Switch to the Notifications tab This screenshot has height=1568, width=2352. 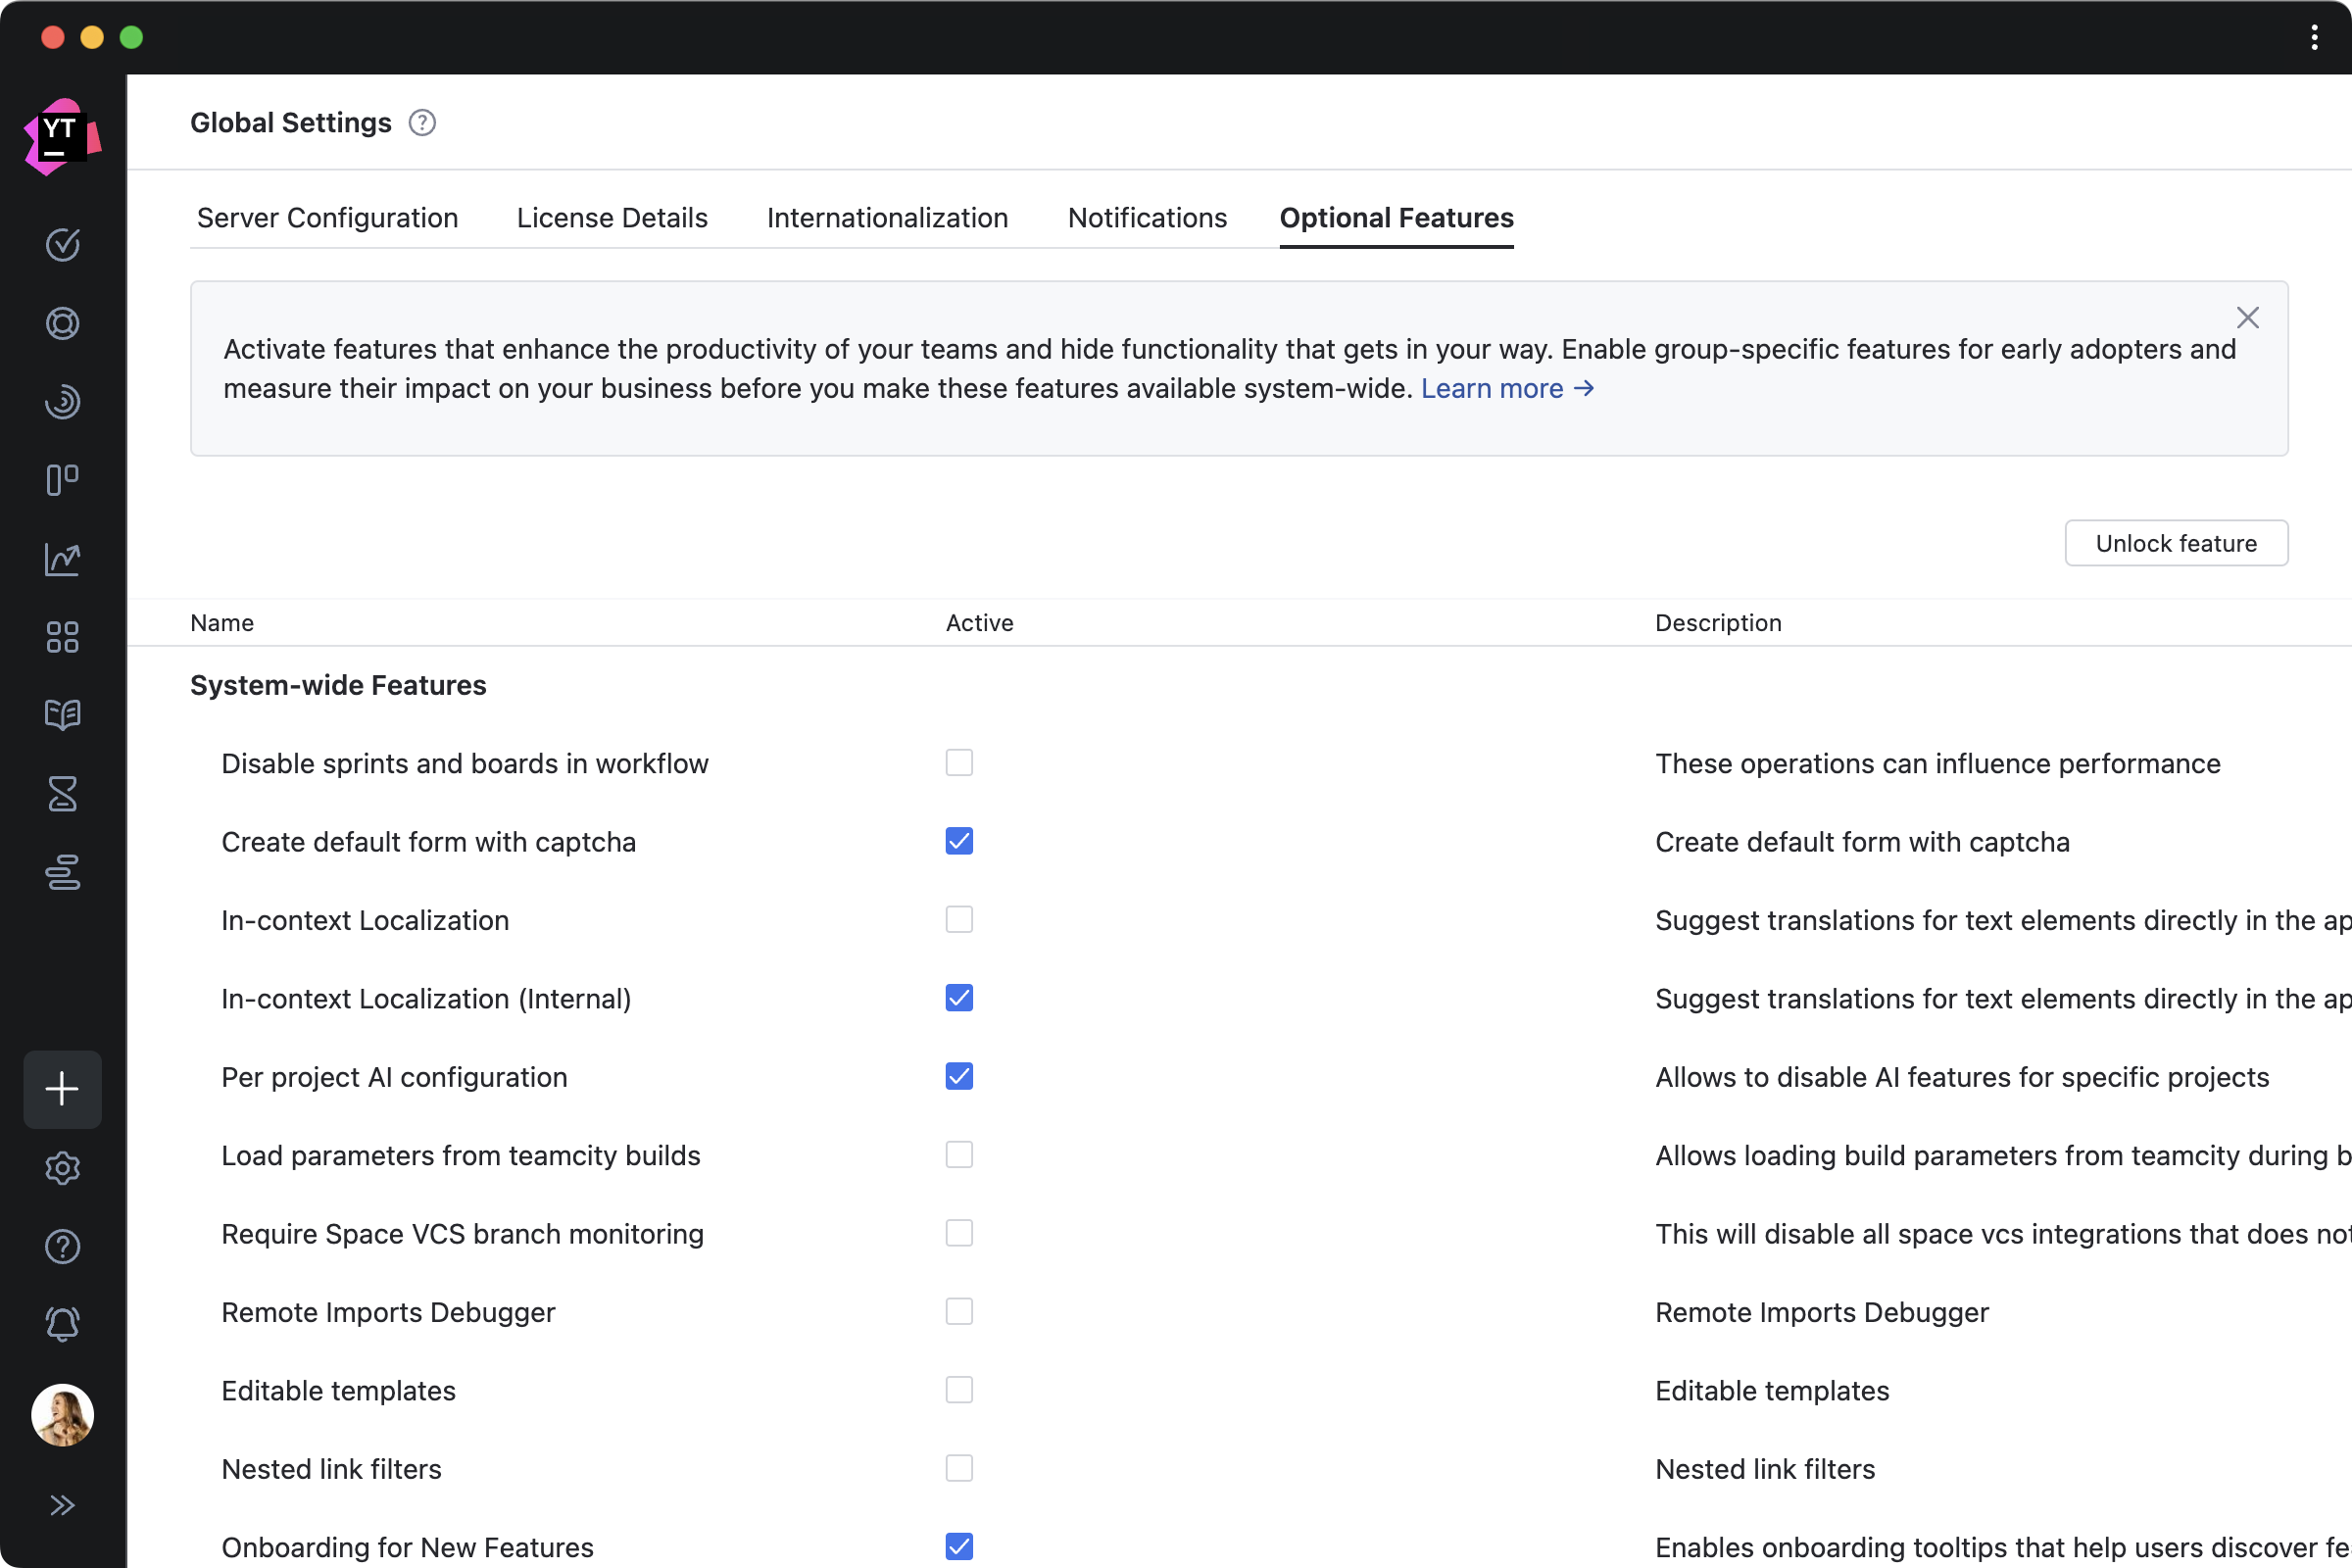coord(1147,217)
